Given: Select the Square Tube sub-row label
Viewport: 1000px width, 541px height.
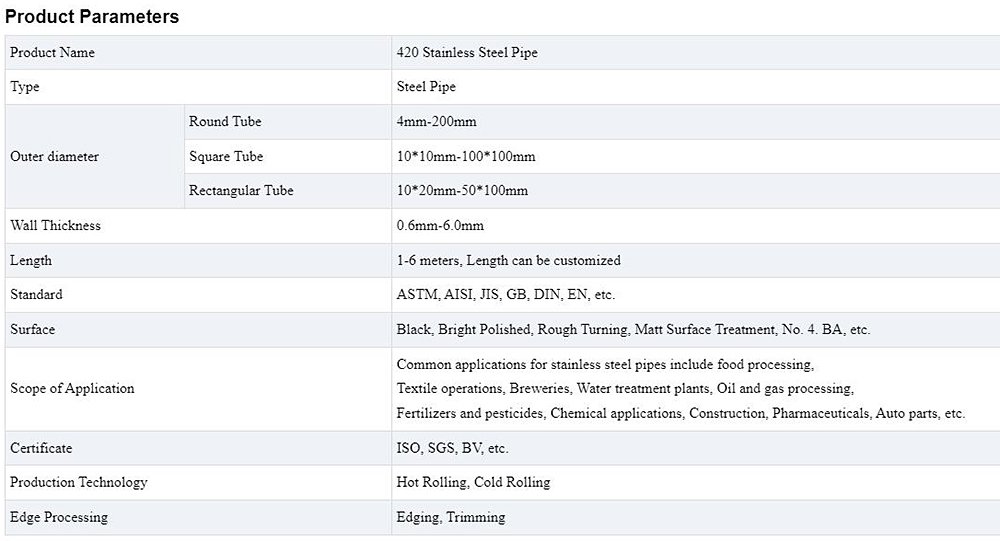Looking at the screenshot, I should click(x=226, y=156).
